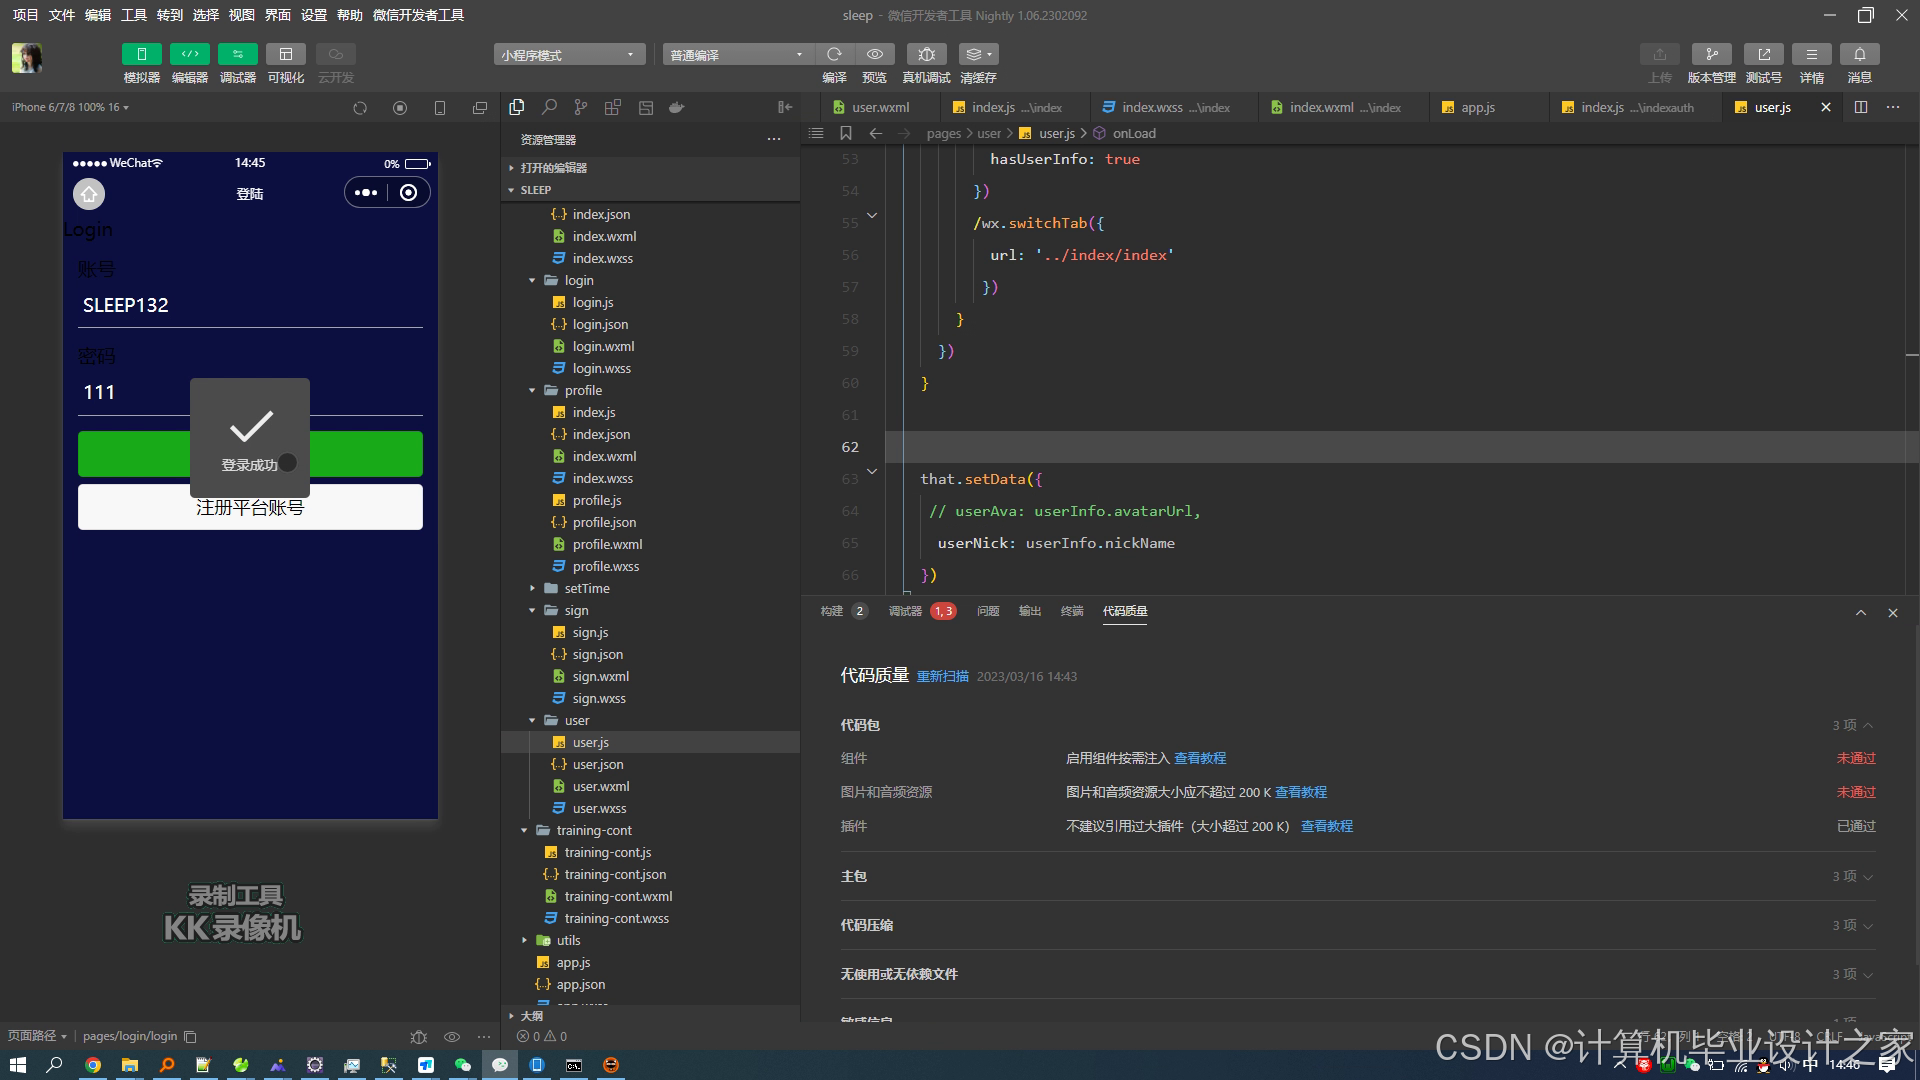Click the split editor icon at top right
This screenshot has height=1080, width=1920.
coord(1860,107)
